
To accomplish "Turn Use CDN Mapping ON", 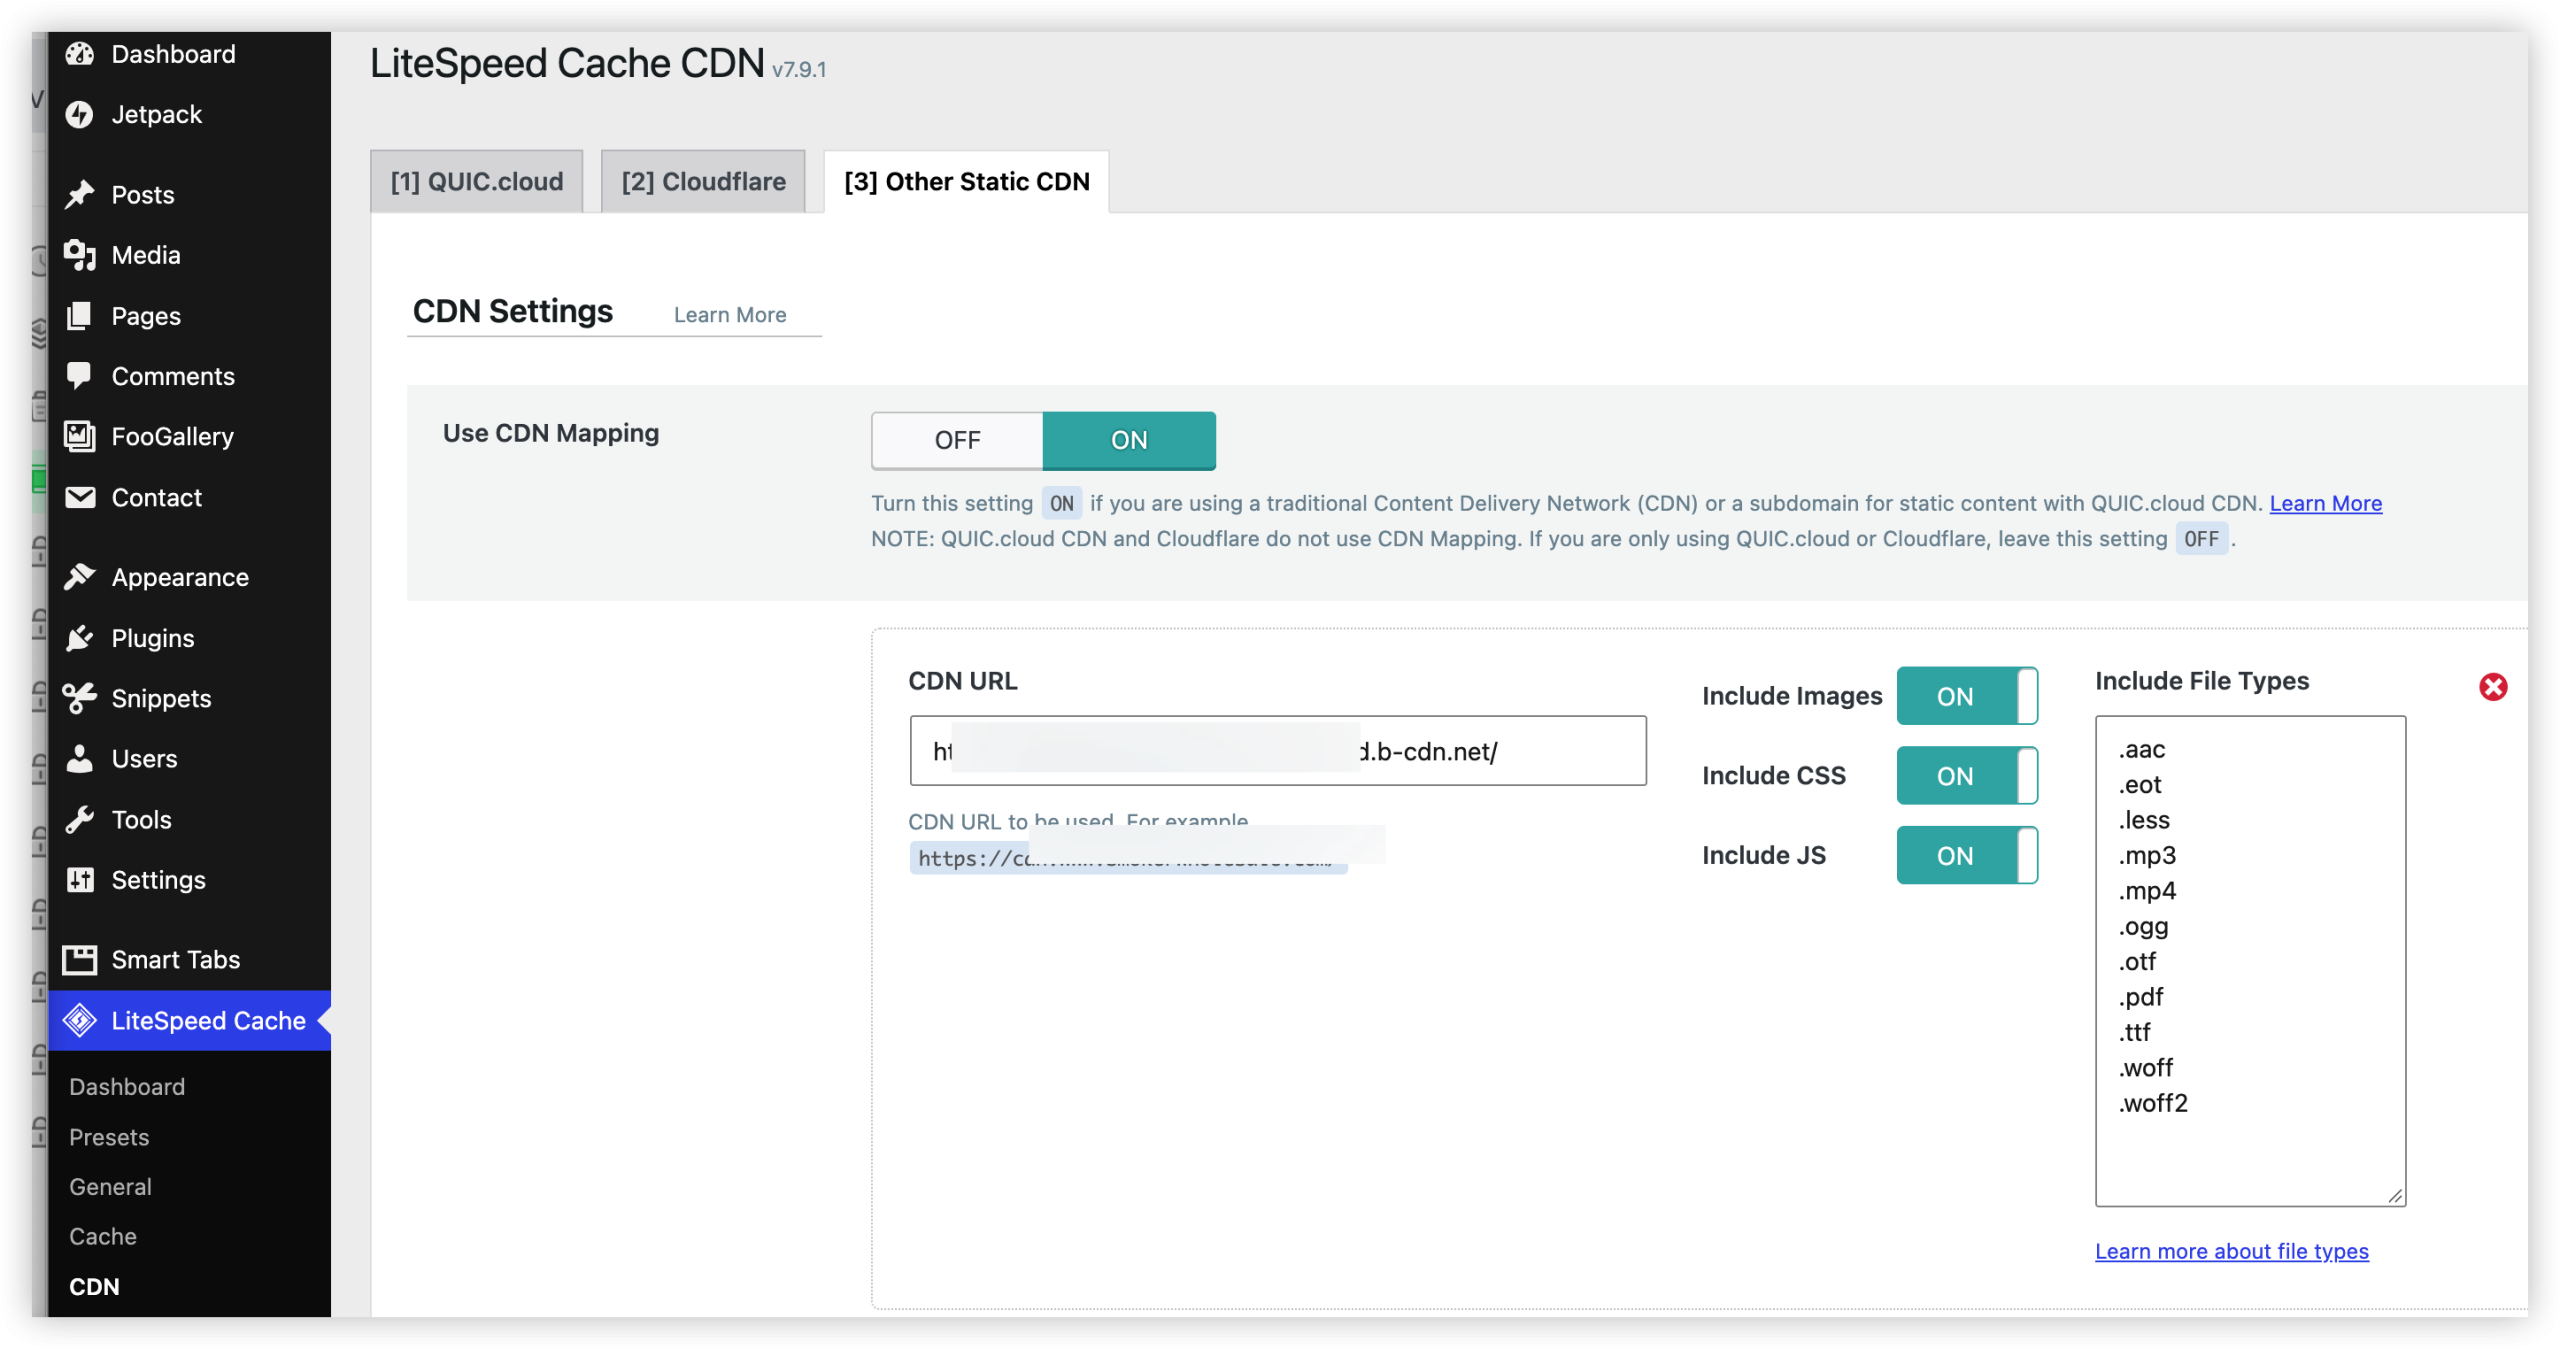I will click(x=1129, y=440).
